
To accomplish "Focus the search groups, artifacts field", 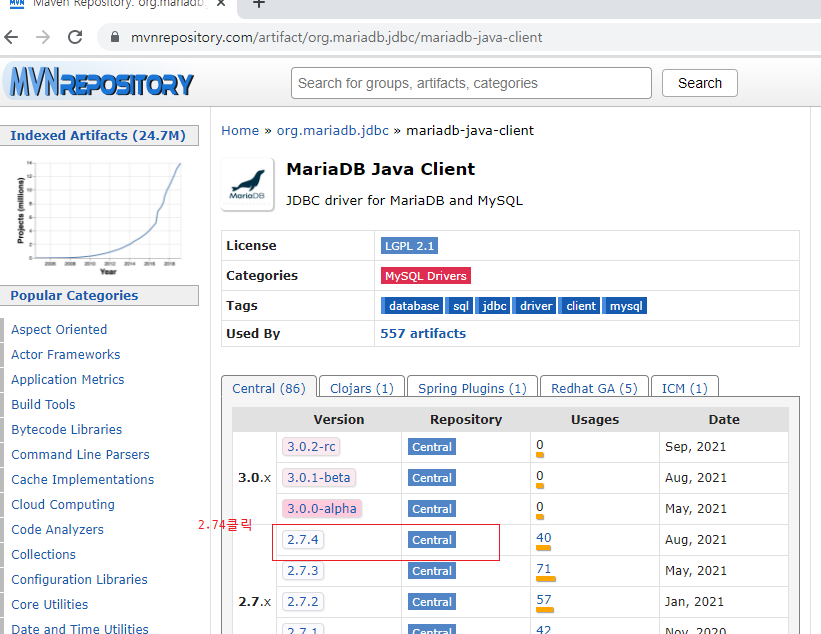I will click(x=471, y=83).
